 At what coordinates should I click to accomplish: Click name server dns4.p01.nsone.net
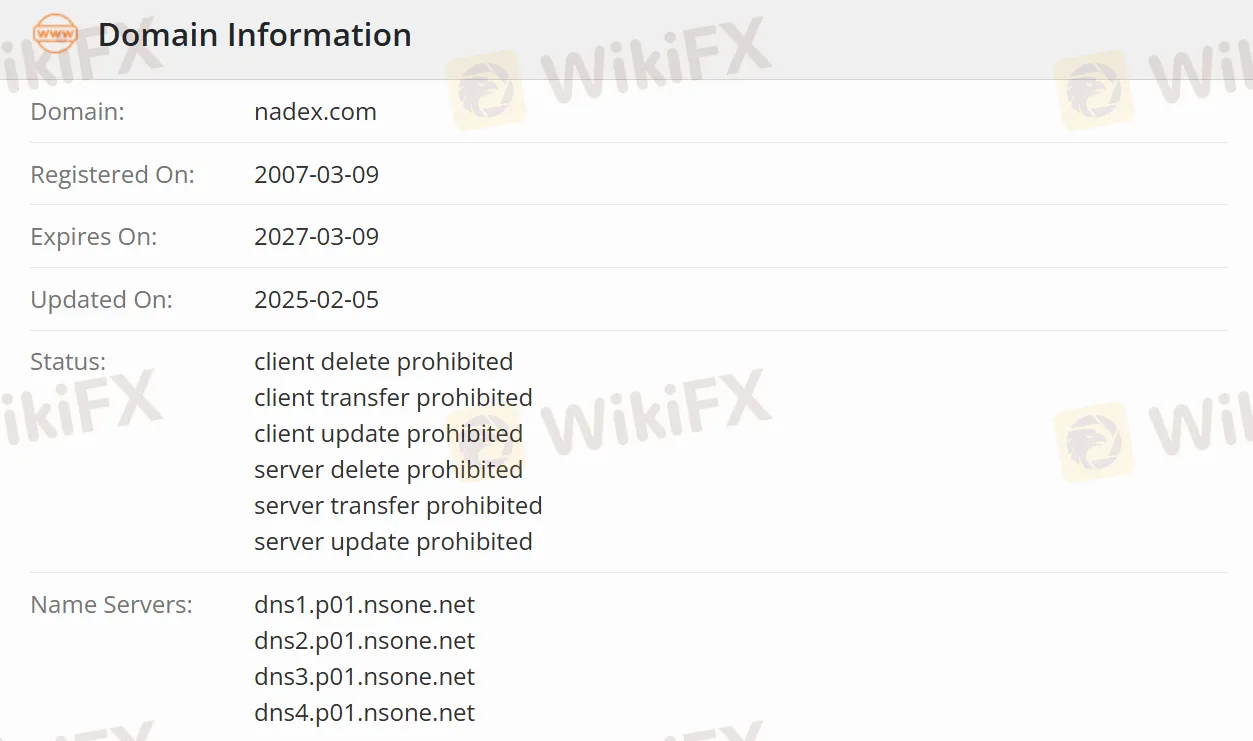[364, 713]
